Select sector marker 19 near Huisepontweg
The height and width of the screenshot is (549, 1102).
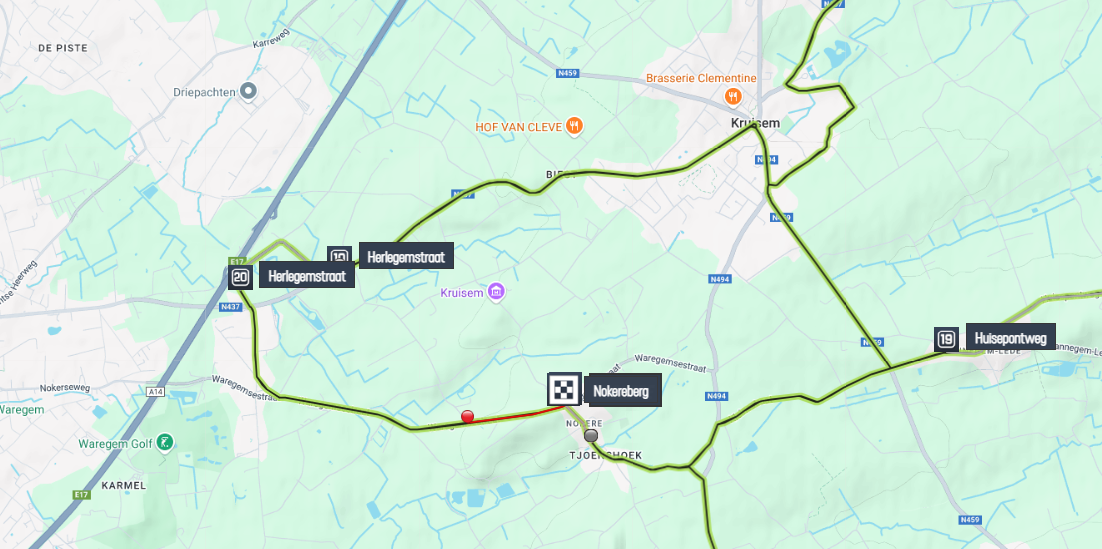click(x=946, y=340)
